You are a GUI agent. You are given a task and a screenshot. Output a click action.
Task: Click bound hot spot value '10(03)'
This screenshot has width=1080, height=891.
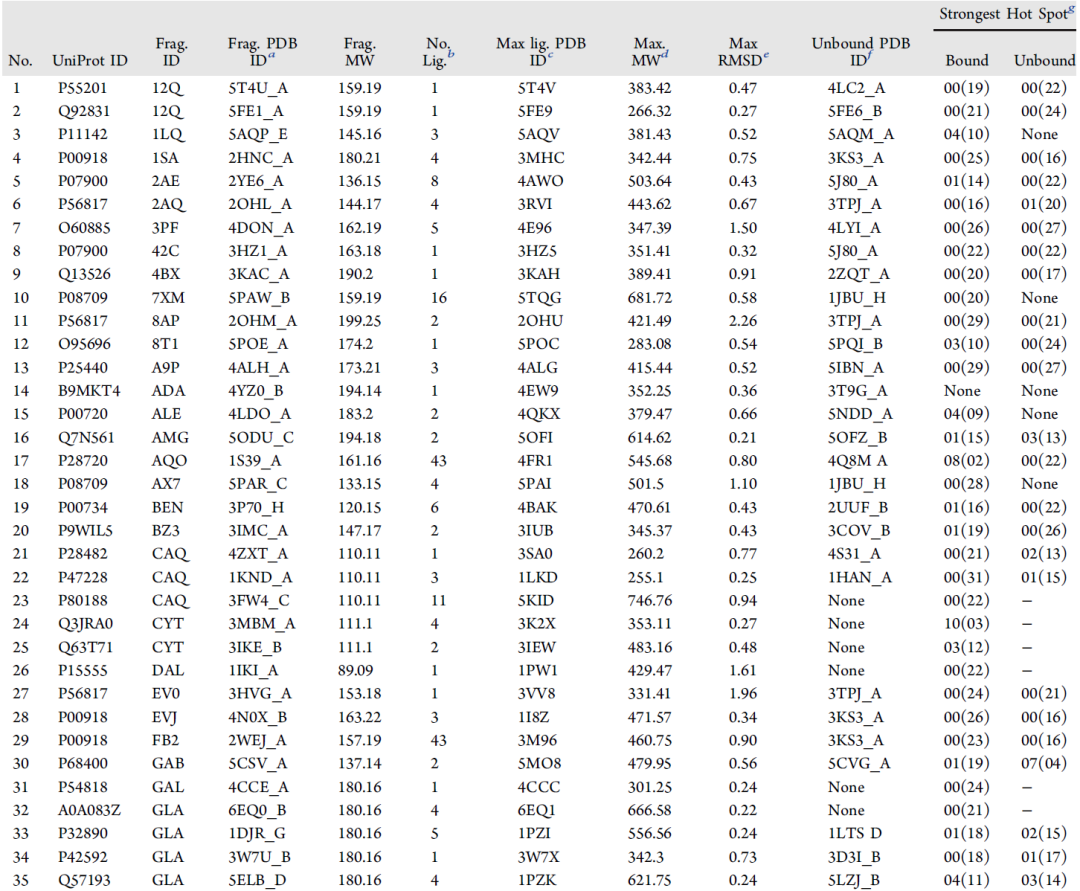pos(966,624)
